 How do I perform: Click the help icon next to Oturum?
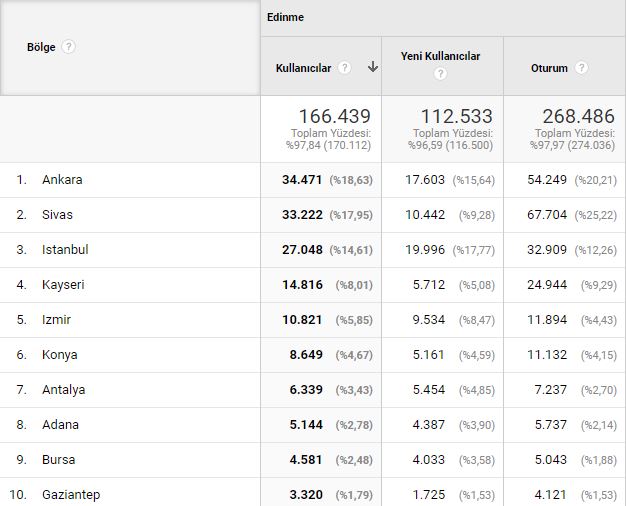pos(582,68)
